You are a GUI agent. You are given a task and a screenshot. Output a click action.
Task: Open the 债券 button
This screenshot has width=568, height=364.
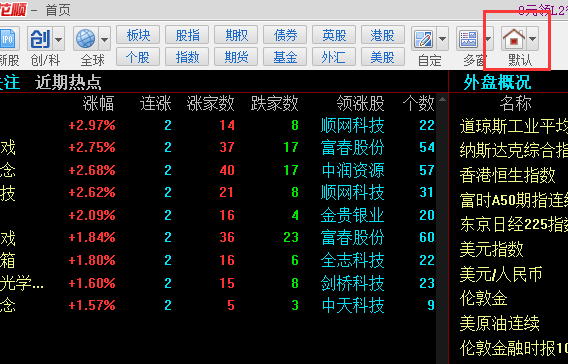(285, 35)
